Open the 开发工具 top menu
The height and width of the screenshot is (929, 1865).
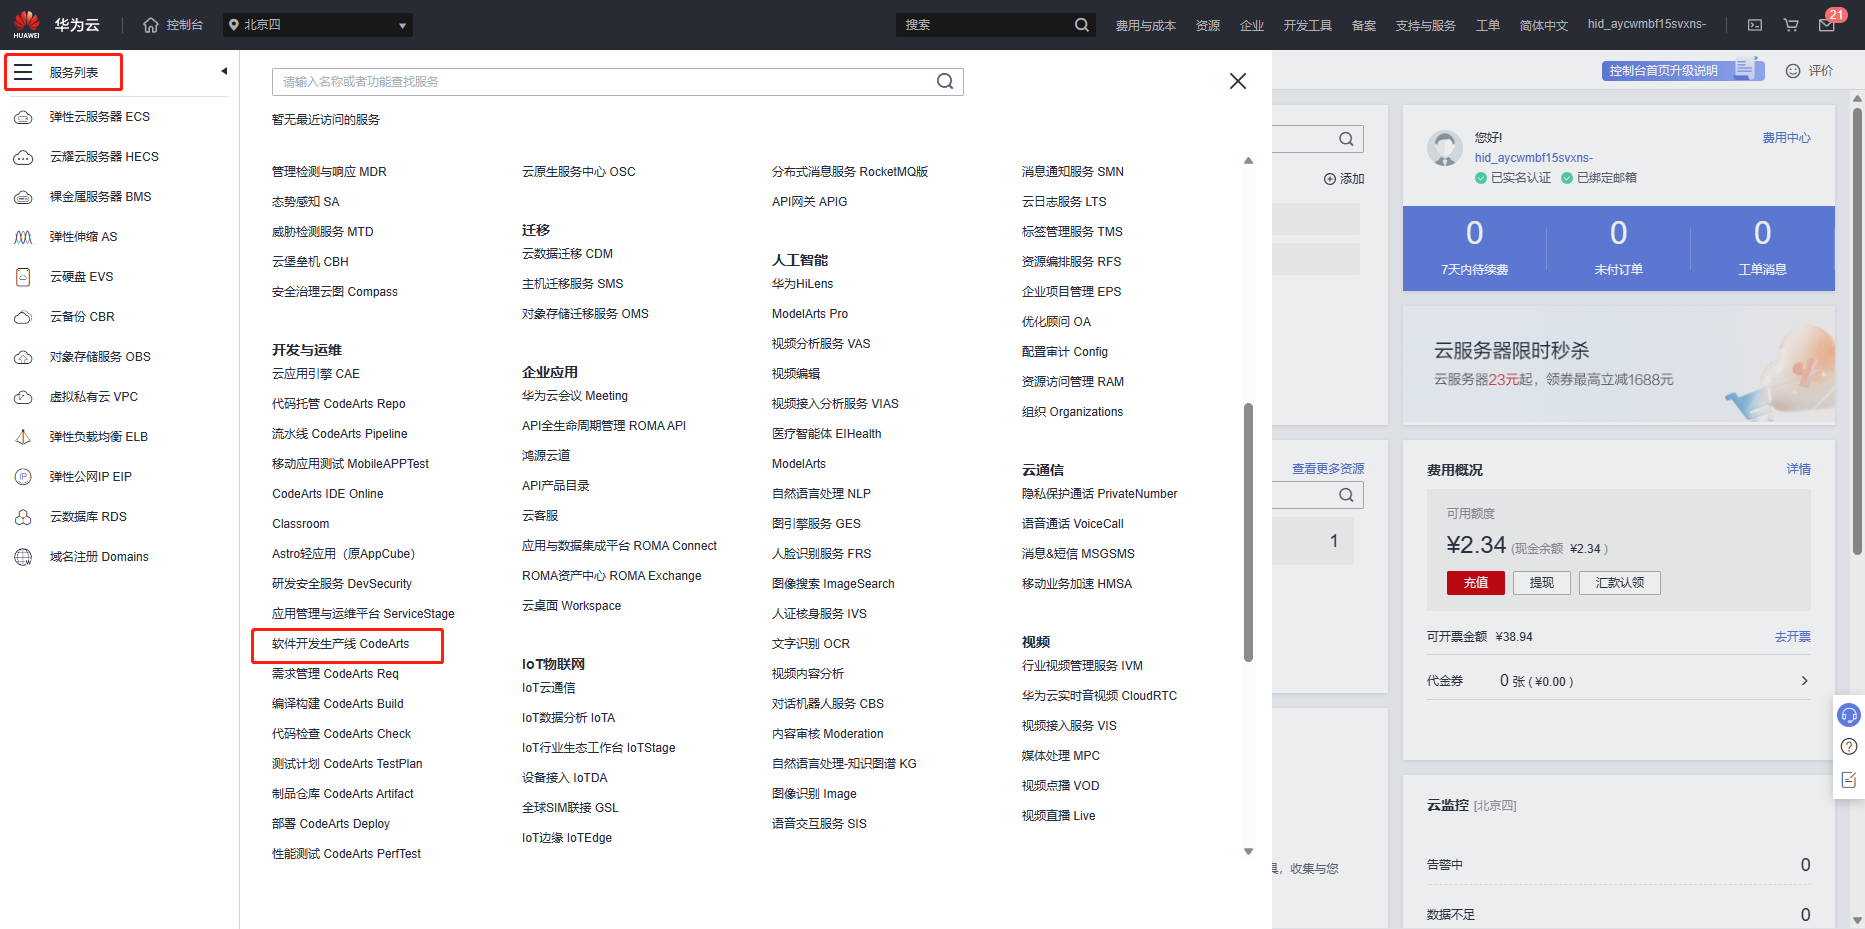click(x=1308, y=25)
